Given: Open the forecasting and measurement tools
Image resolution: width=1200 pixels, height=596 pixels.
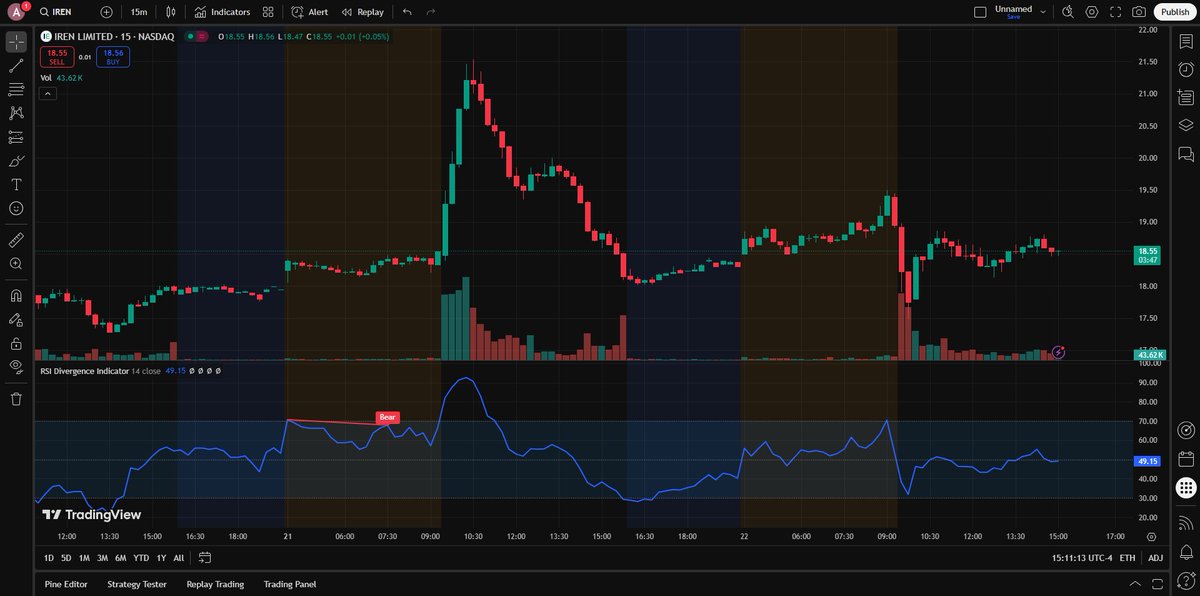Looking at the screenshot, I should 16,137.
